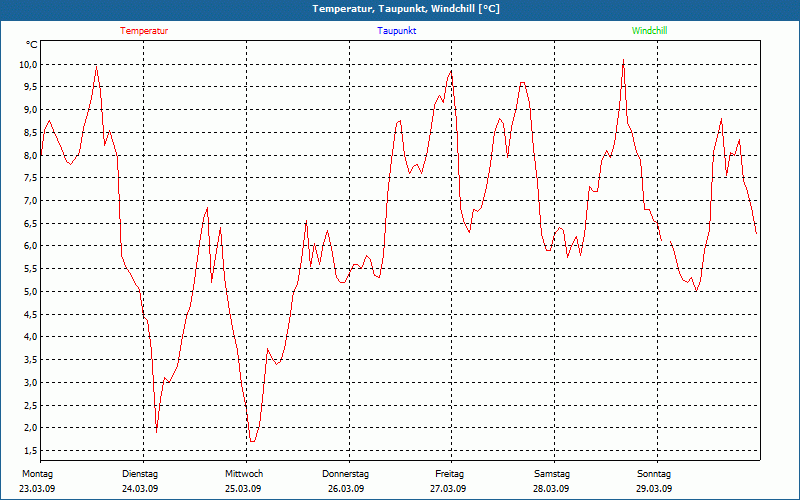Image resolution: width=800 pixels, height=500 pixels.
Task: Click the '3,5' y-axis value
Action: click(31, 359)
